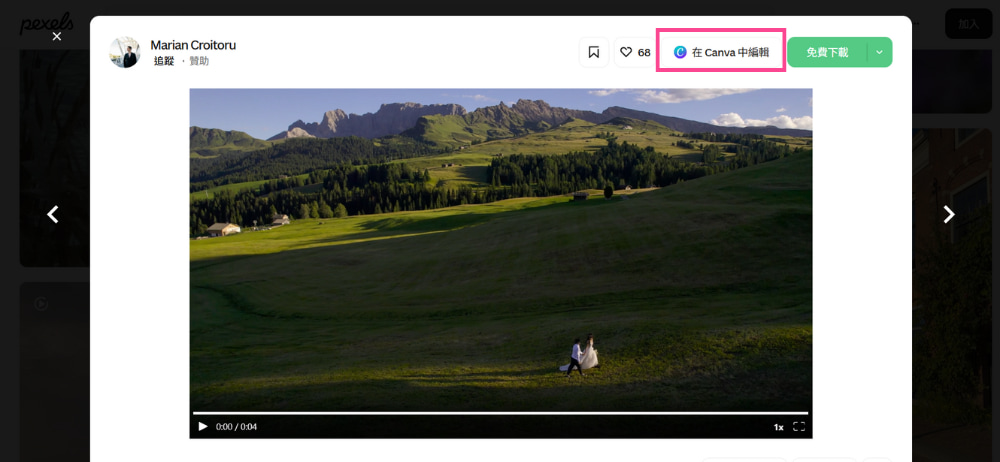This screenshot has height=462, width=1000.
Task: Play the video with the play button
Action: (203, 427)
